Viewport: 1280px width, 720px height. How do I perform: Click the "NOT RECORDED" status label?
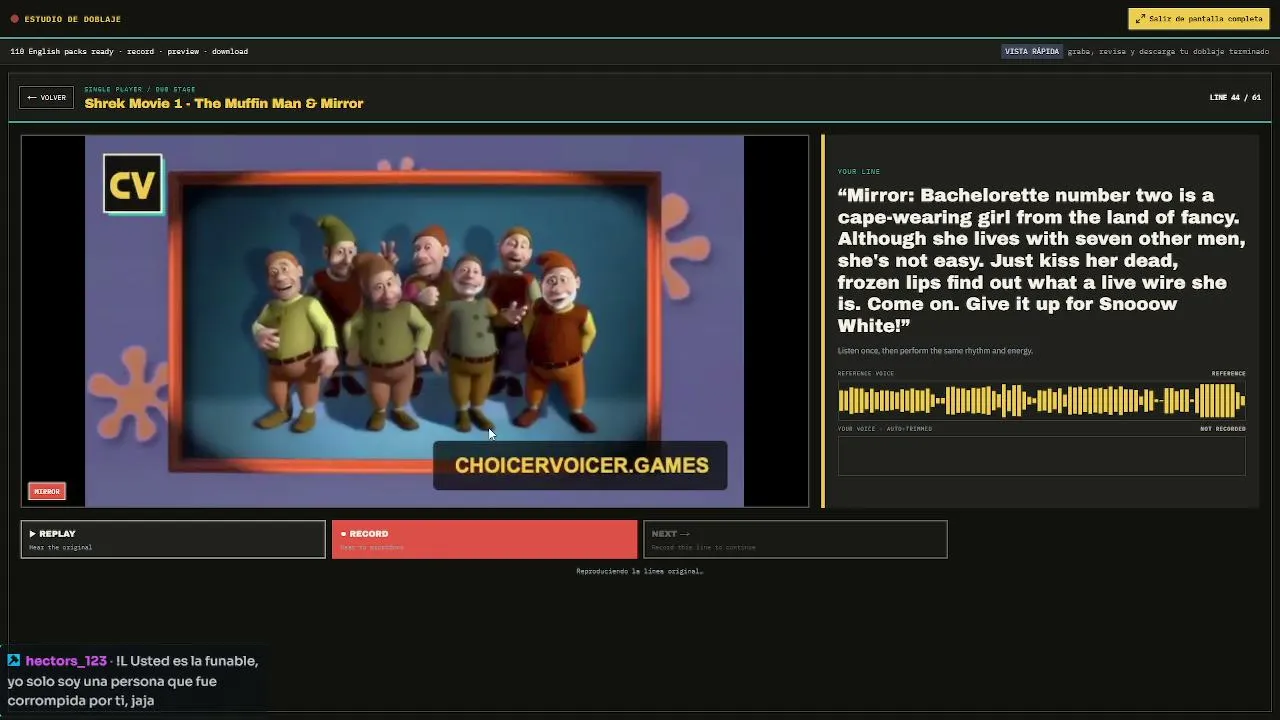[x=1223, y=429]
